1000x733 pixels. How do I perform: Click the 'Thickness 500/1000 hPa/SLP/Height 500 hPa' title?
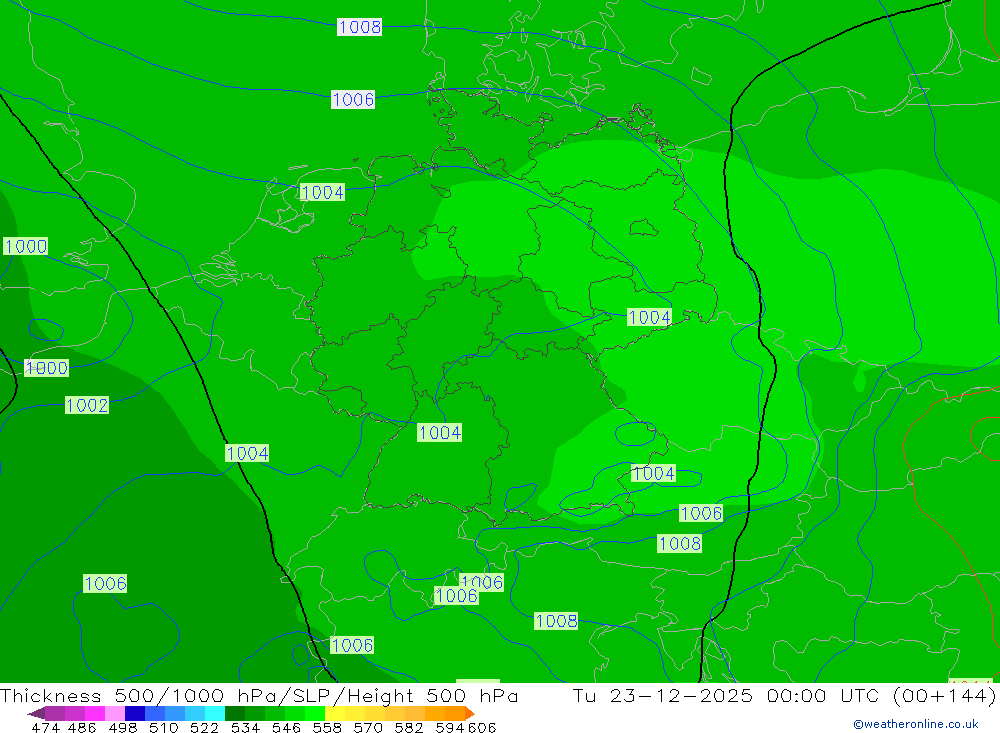pyautogui.click(x=259, y=695)
